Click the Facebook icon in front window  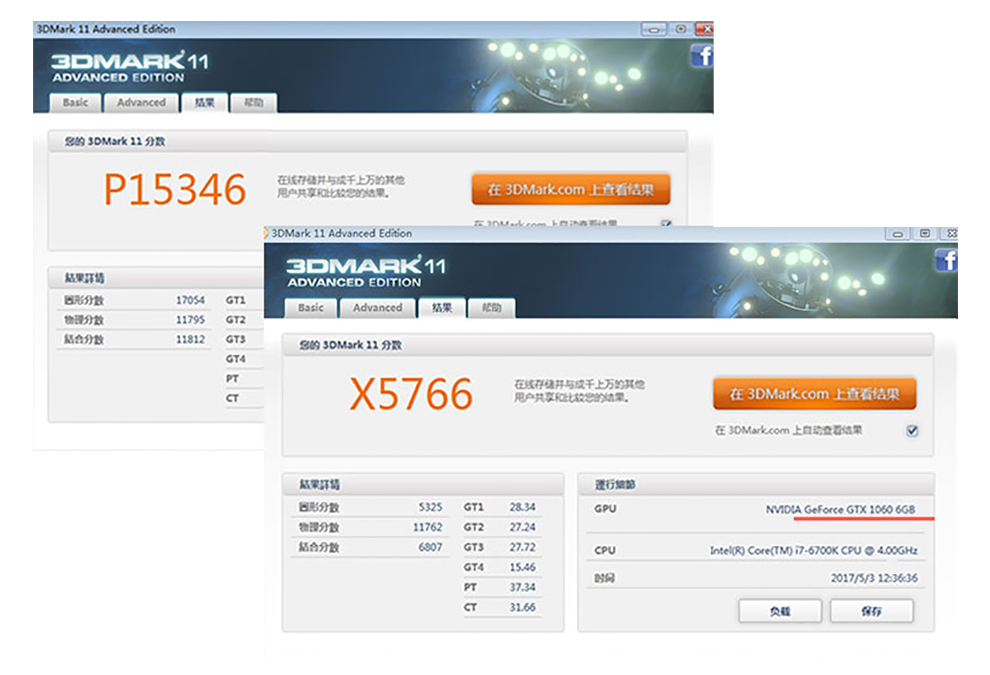[946, 260]
